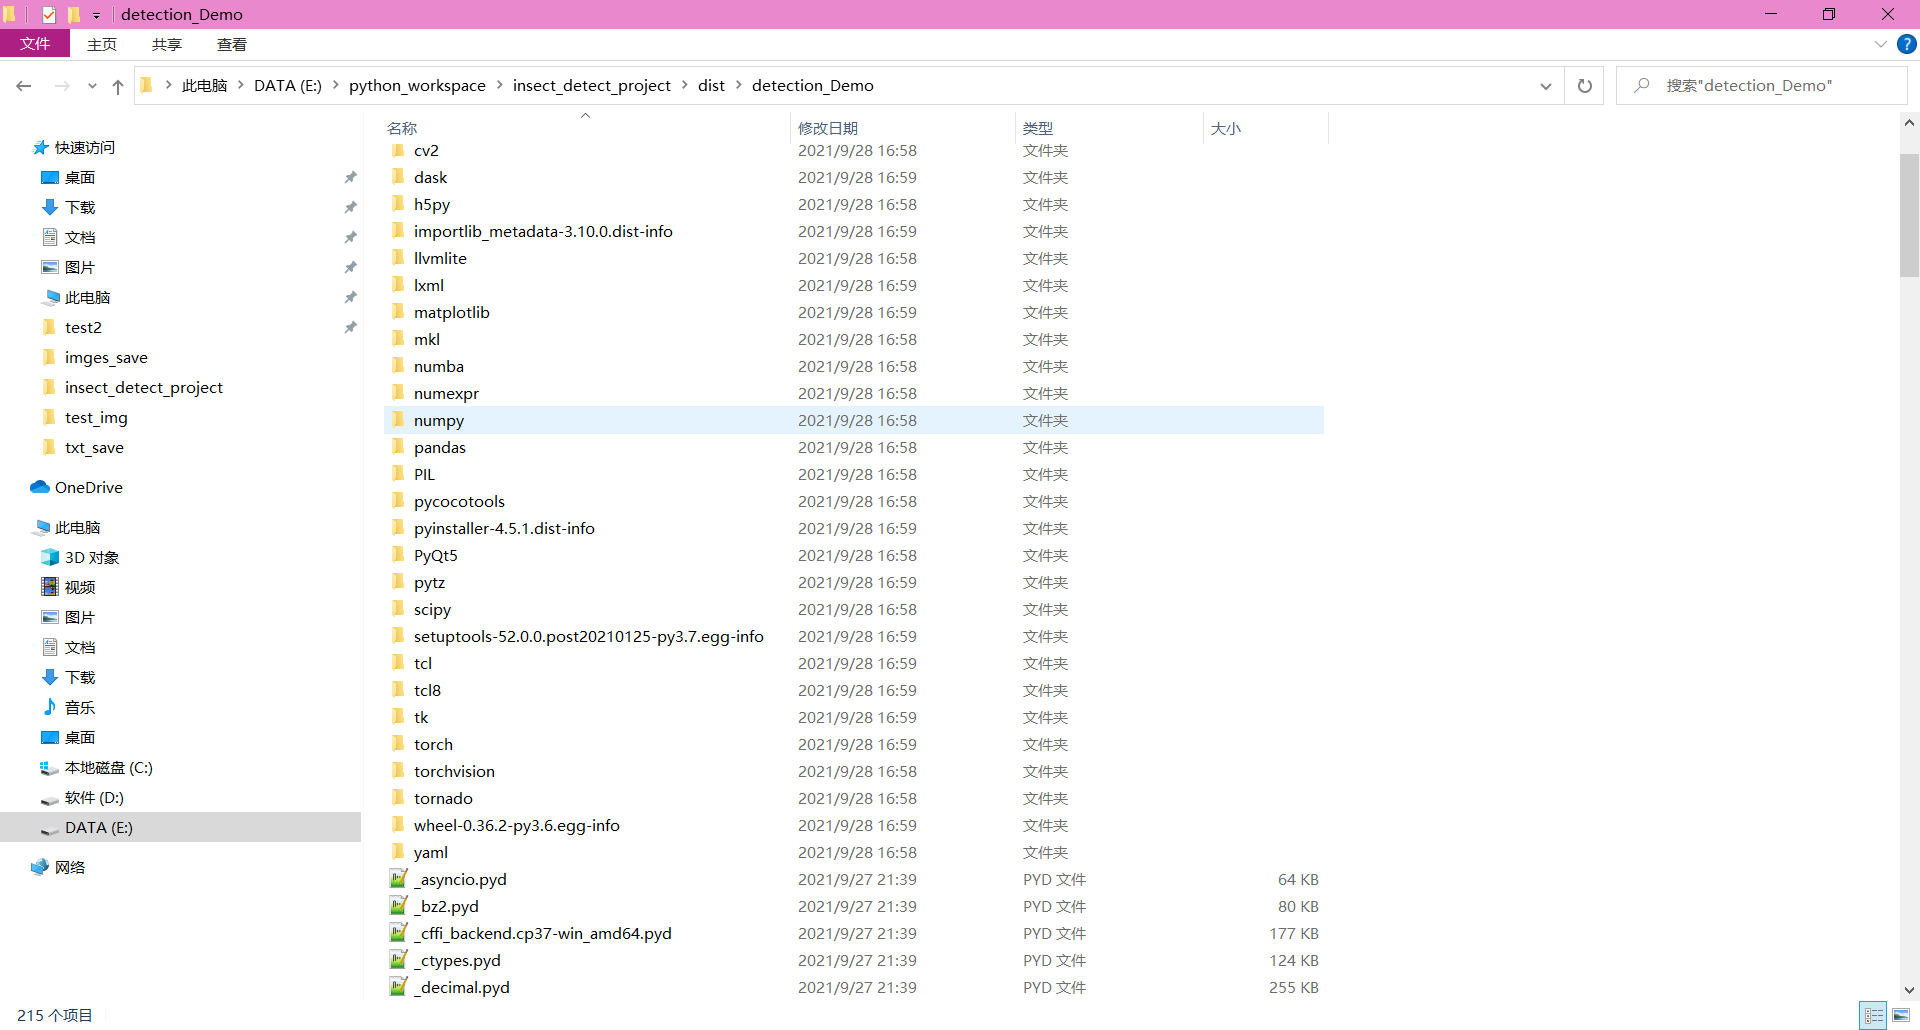Sort by 名称 column header
The image size is (1920, 1030).
402,128
